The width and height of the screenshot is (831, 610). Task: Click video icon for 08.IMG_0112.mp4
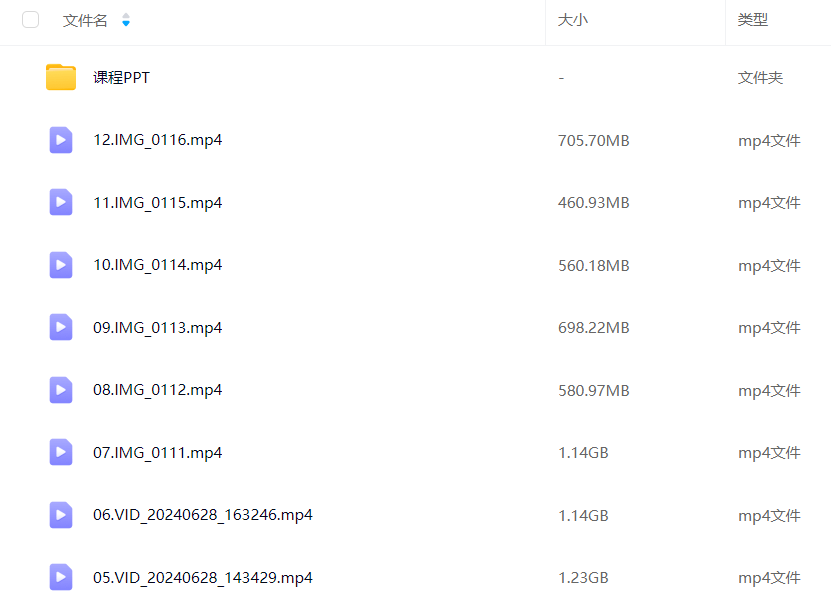click(x=61, y=390)
